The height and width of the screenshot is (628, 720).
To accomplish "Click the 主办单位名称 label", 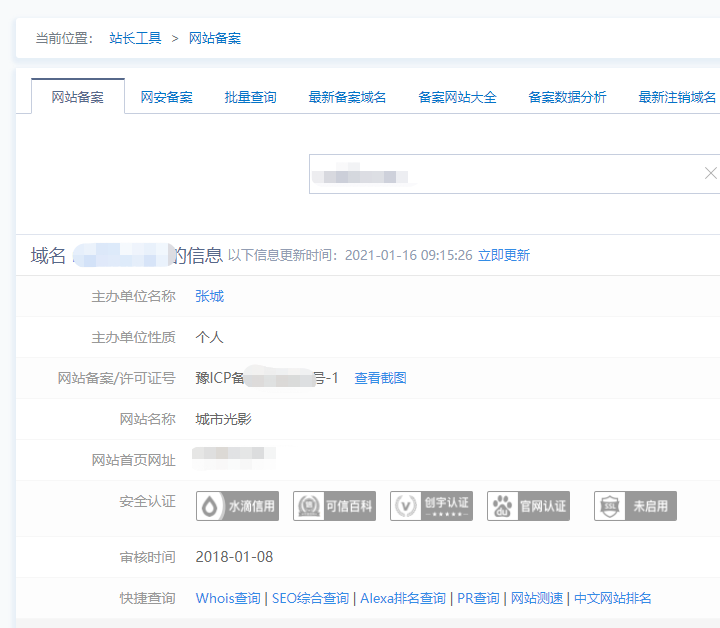I will [x=134, y=297].
